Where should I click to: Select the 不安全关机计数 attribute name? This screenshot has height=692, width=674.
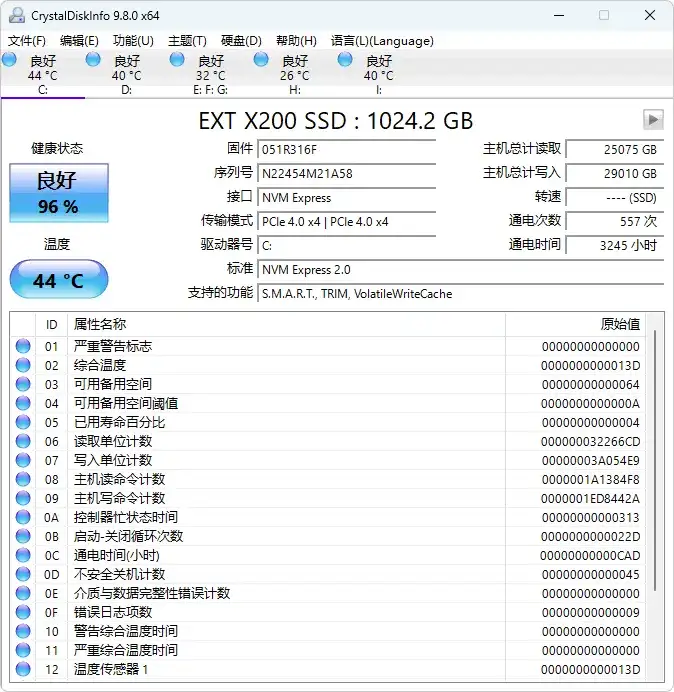pyautogui.click(x=119, y=574)
